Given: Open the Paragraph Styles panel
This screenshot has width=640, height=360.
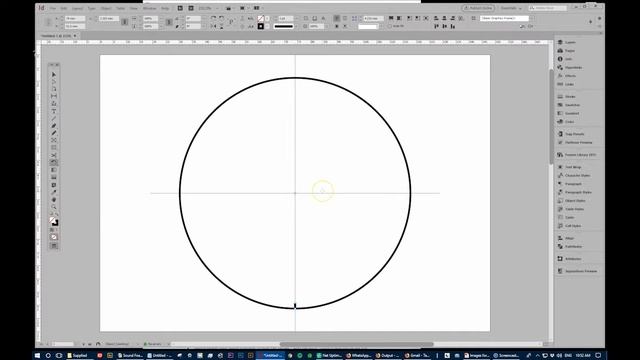Looking at the screenshot, I should [576, 192].
